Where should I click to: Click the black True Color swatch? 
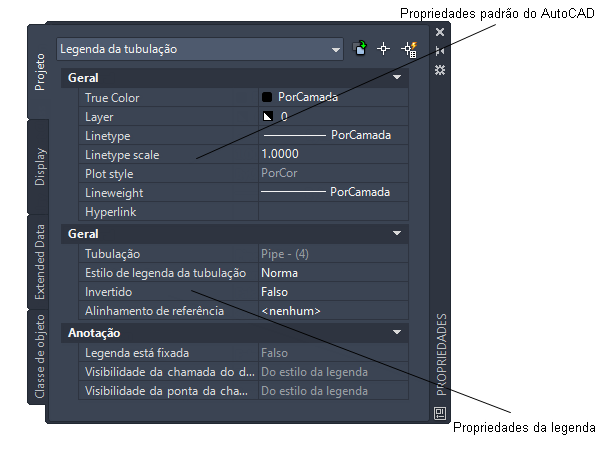[267, 97]
